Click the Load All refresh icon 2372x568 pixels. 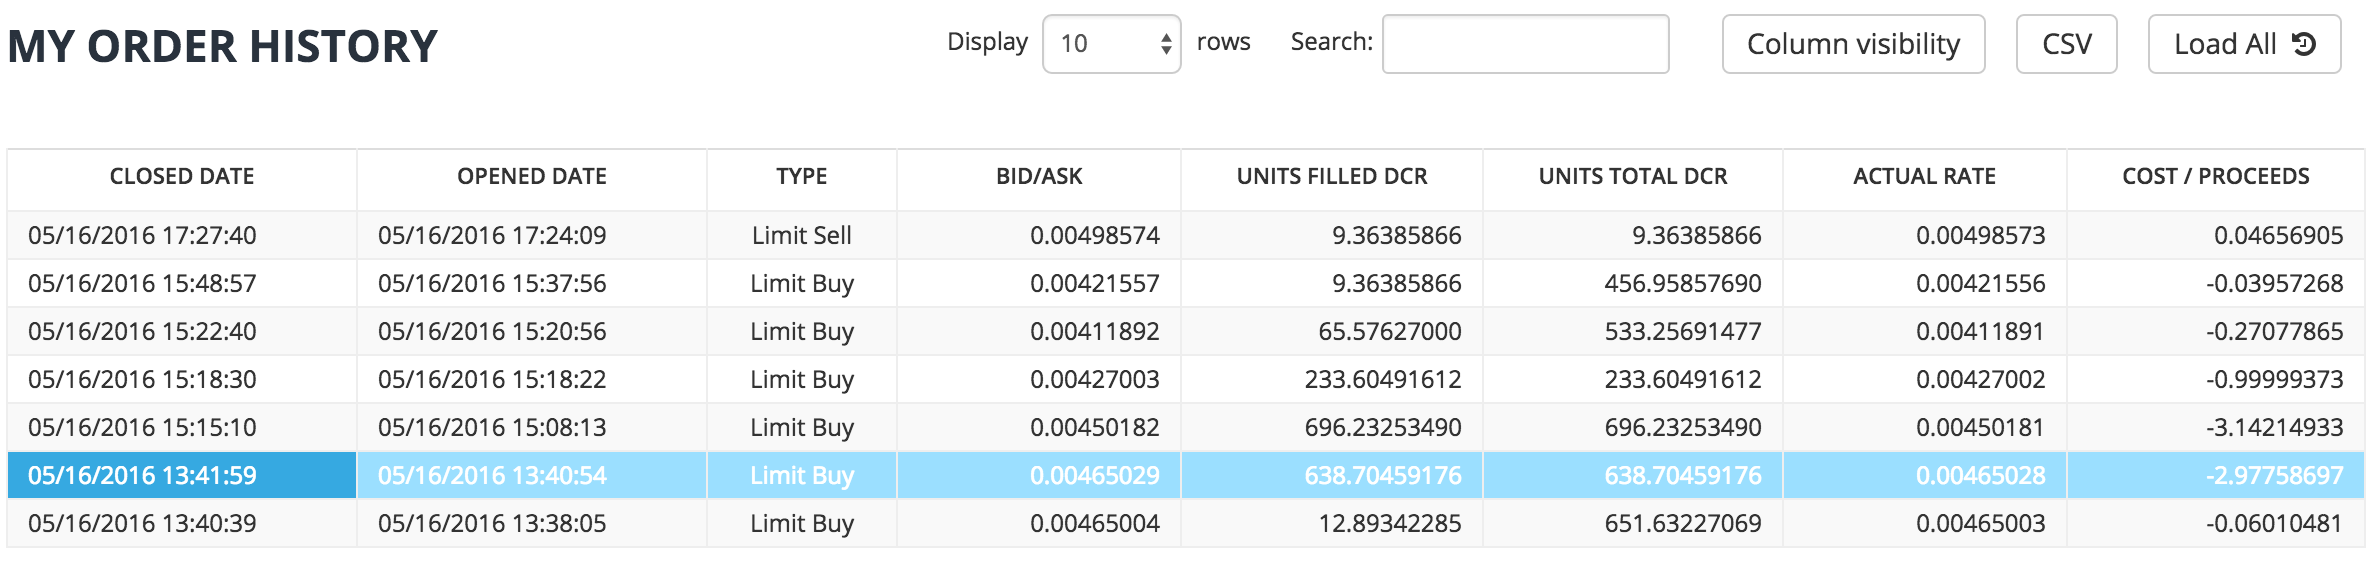[2304, 44]
